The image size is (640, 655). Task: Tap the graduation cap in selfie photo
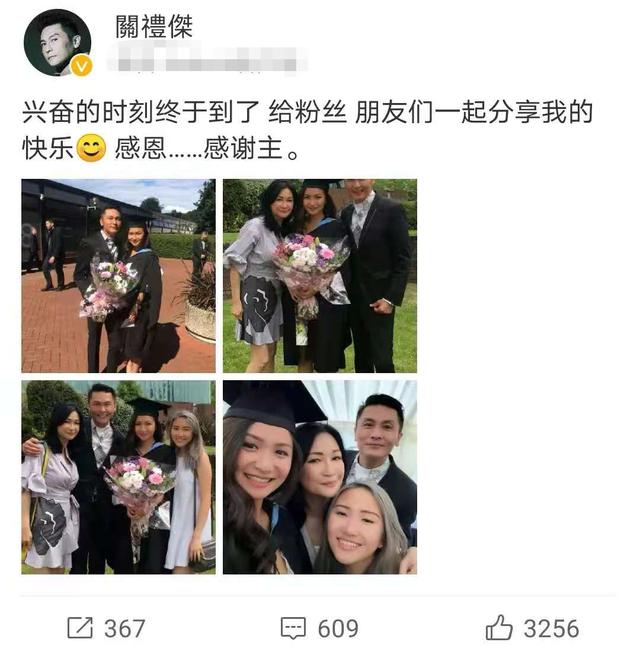pyautogui.click(x=274, y=403)
